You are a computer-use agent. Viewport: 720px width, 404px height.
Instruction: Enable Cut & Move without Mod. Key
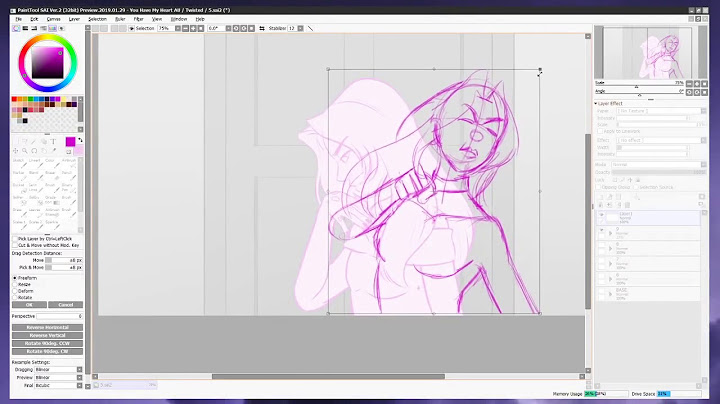15,245
